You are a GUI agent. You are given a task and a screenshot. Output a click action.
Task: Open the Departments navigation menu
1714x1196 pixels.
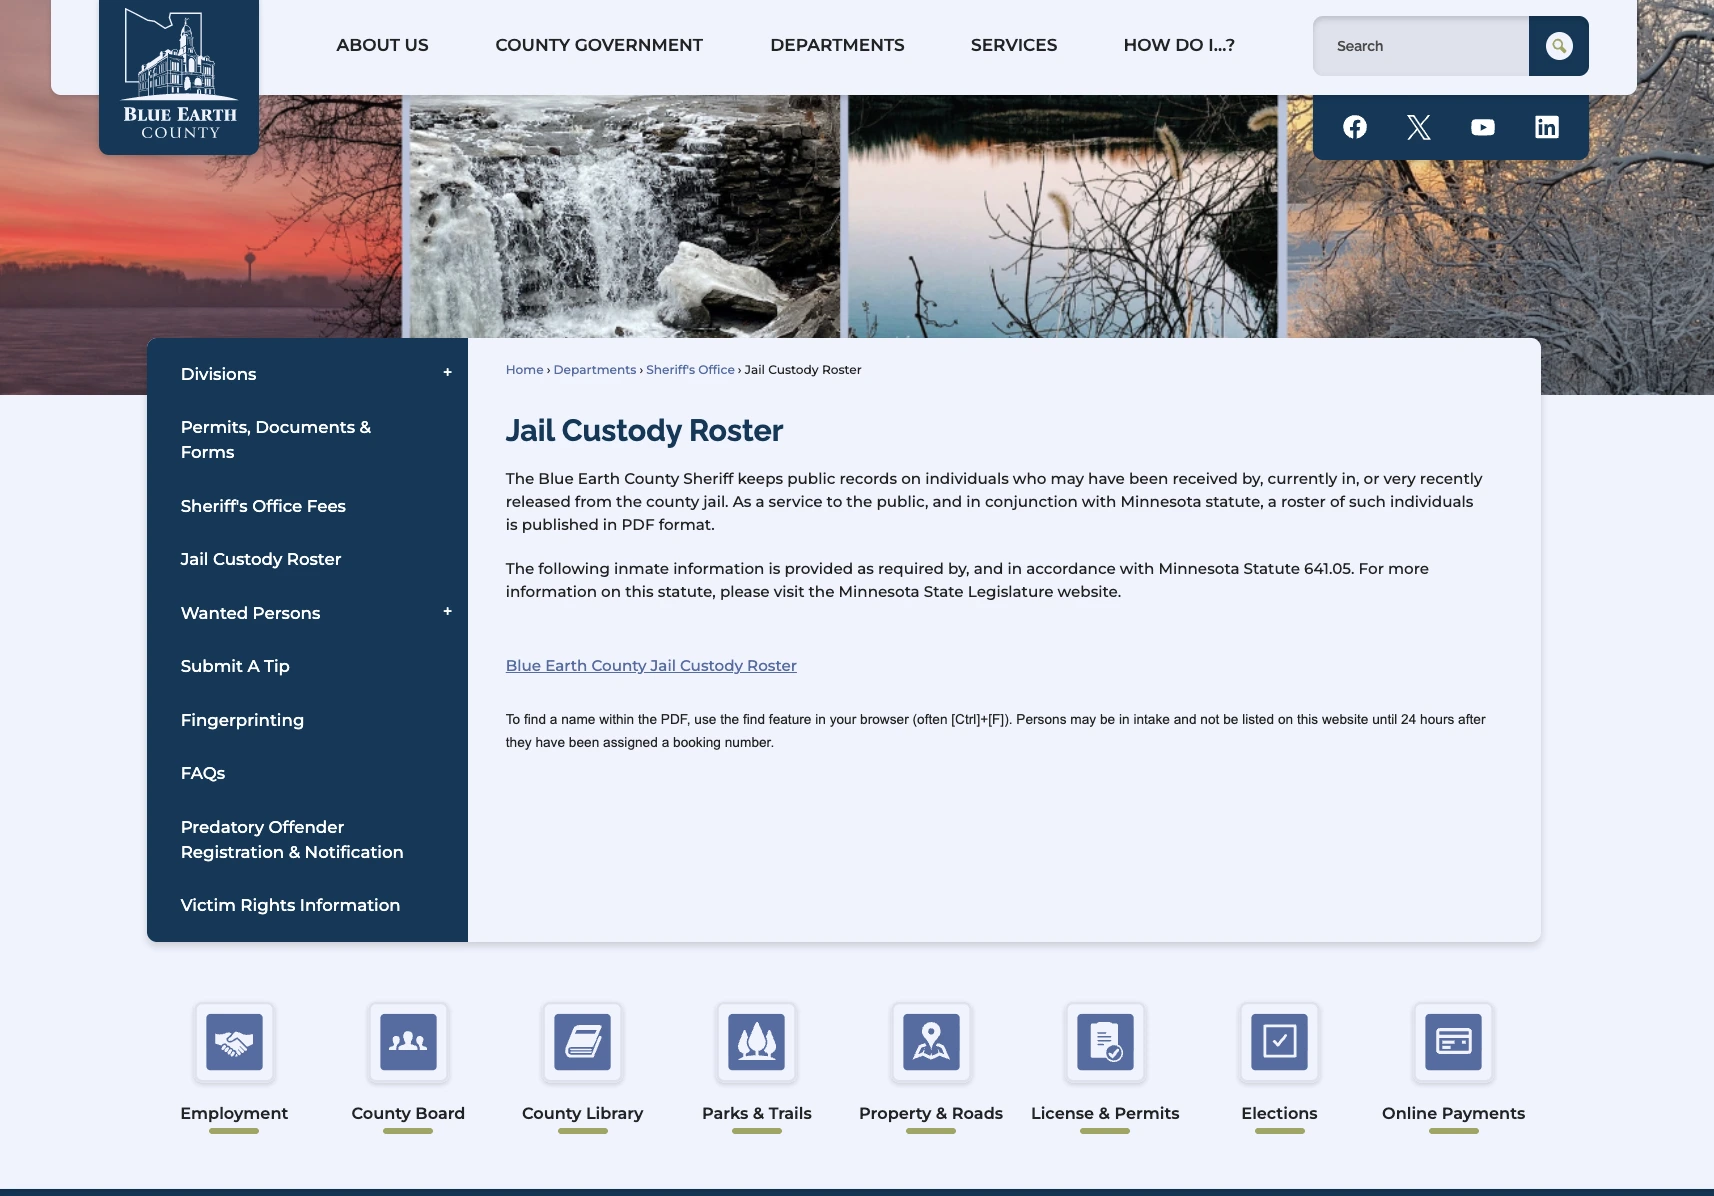837,45
